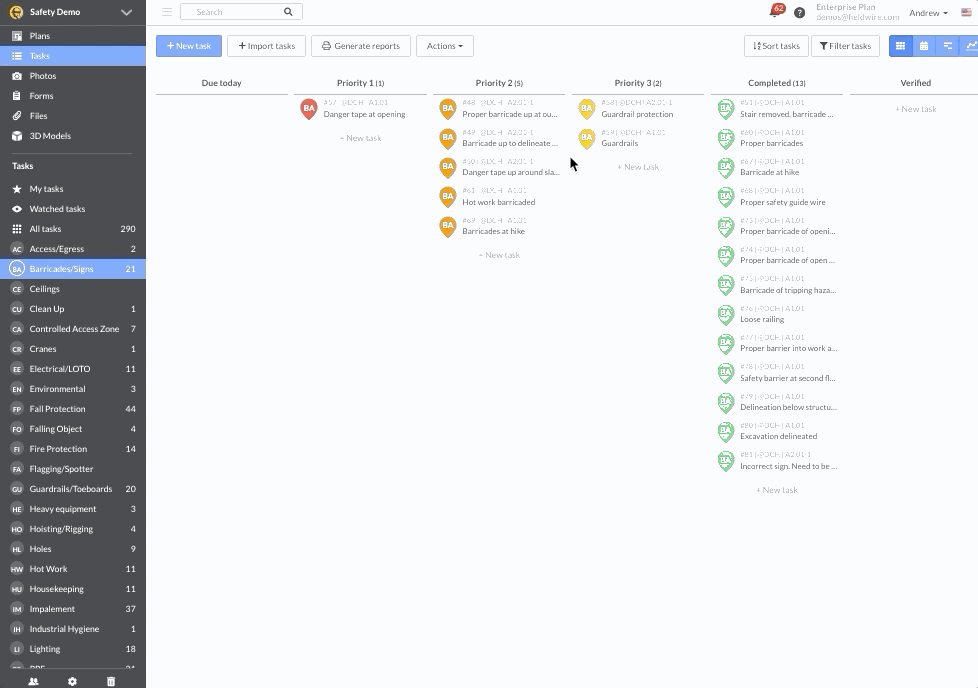Select Fall Protection category
Screen dimensions: 978x688
click(57, 409)
